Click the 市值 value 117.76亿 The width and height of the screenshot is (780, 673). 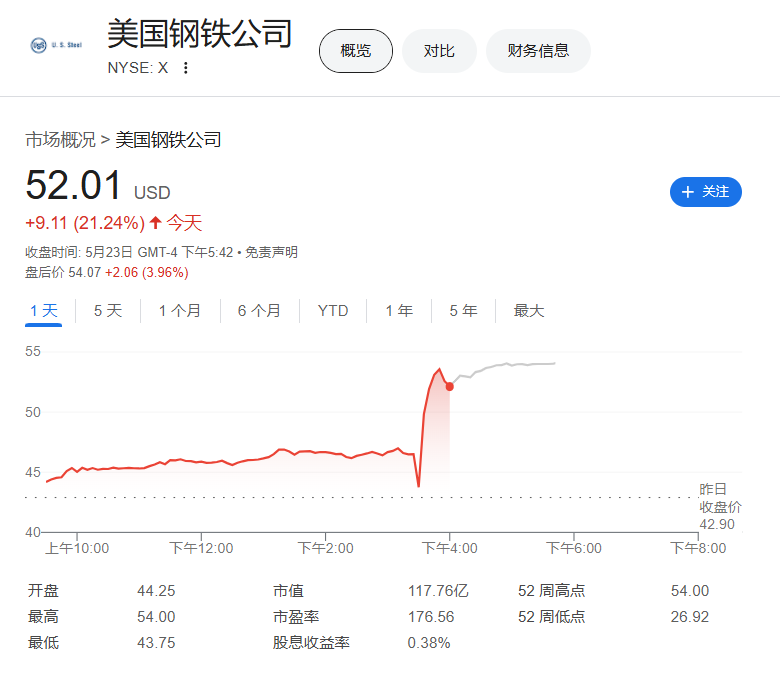(438, 591)
